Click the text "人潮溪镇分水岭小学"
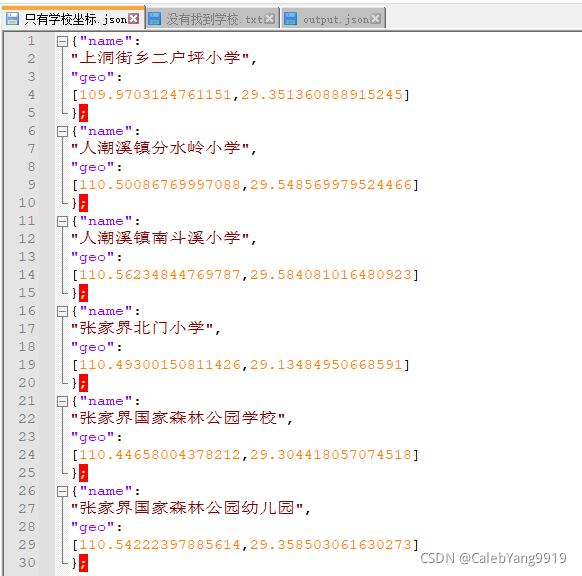The width and height of the screenshot is (582, 576). [160, 148]
